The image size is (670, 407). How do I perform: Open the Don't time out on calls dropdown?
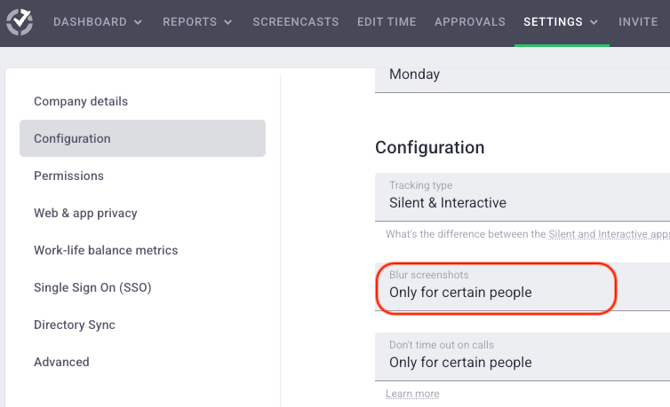[x=520, y=357]
